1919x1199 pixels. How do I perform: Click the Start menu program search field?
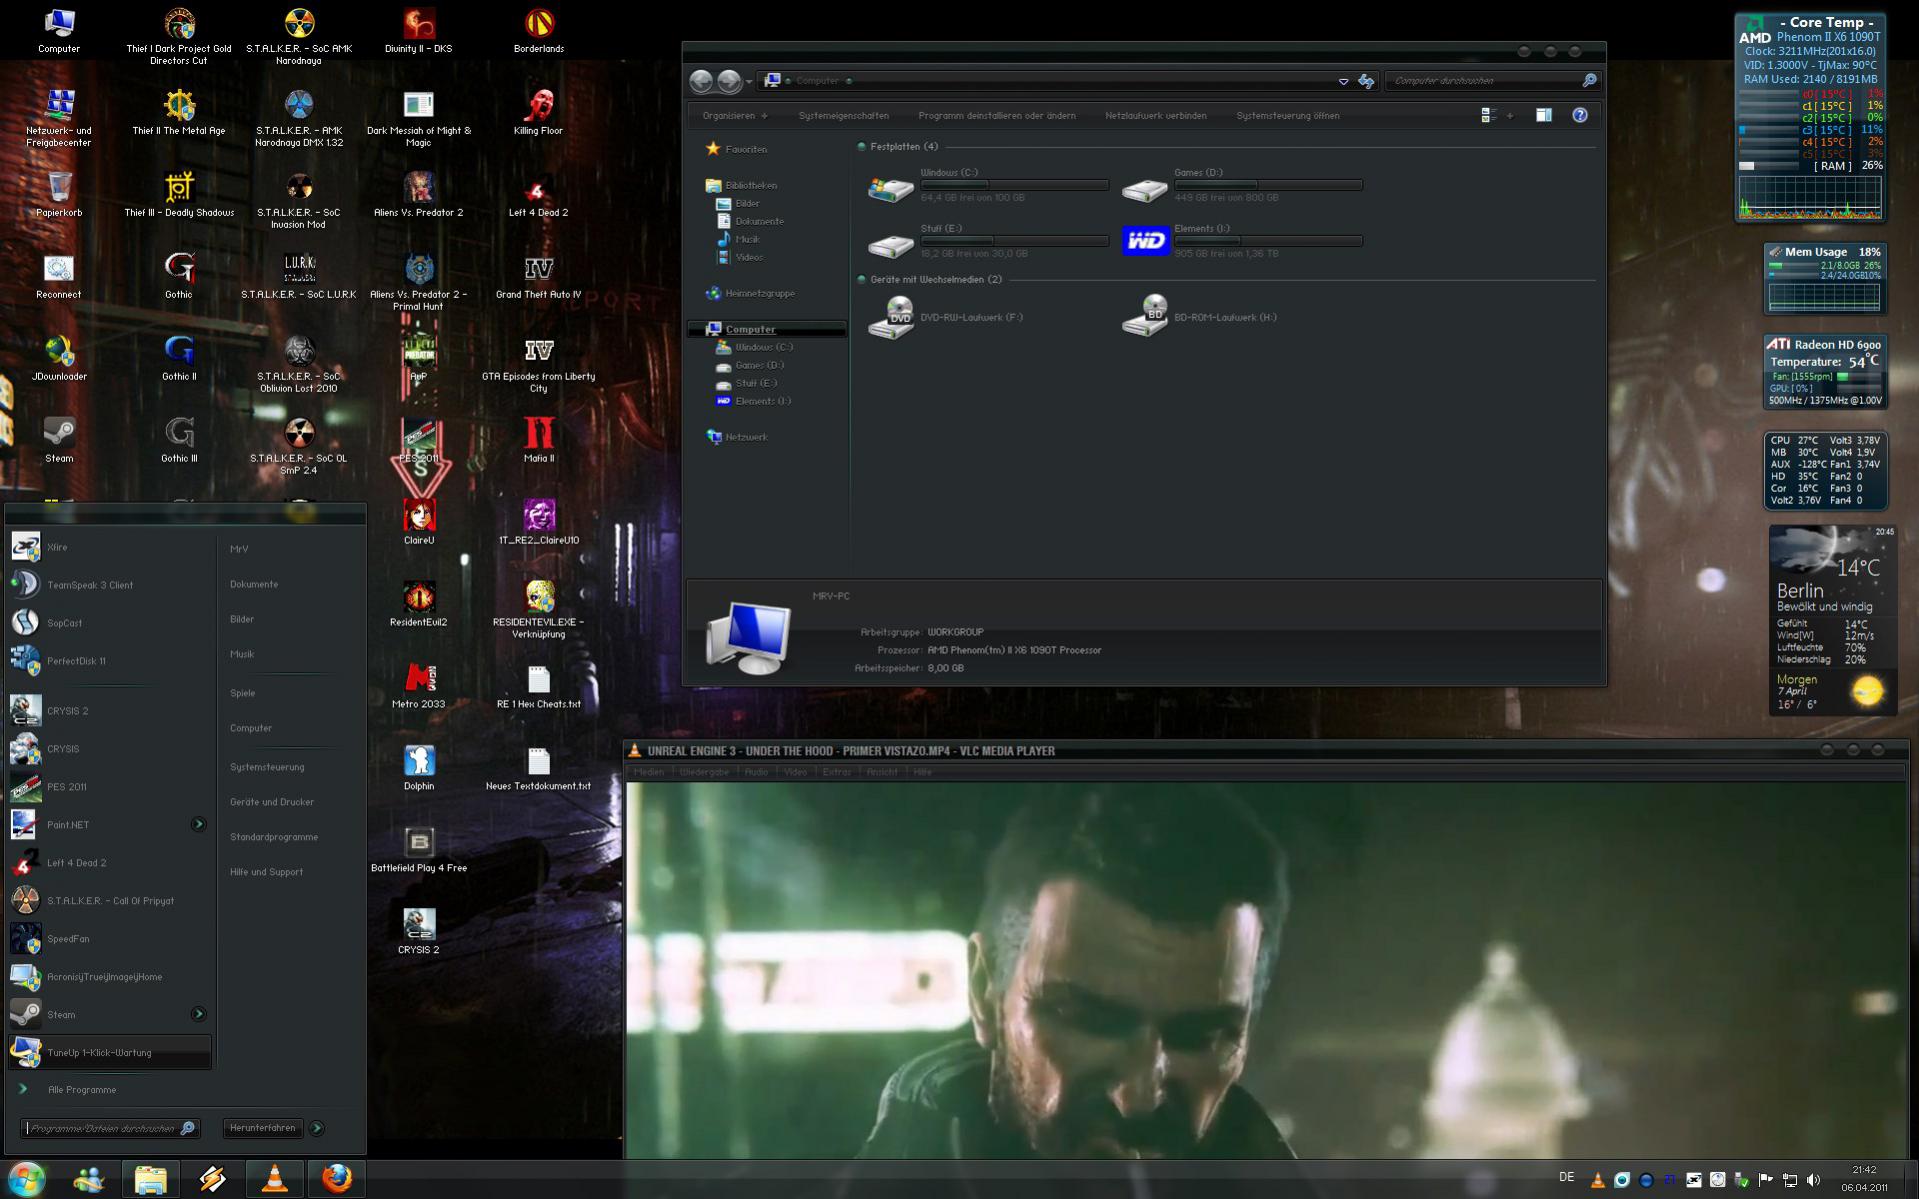coord(110,1128)
